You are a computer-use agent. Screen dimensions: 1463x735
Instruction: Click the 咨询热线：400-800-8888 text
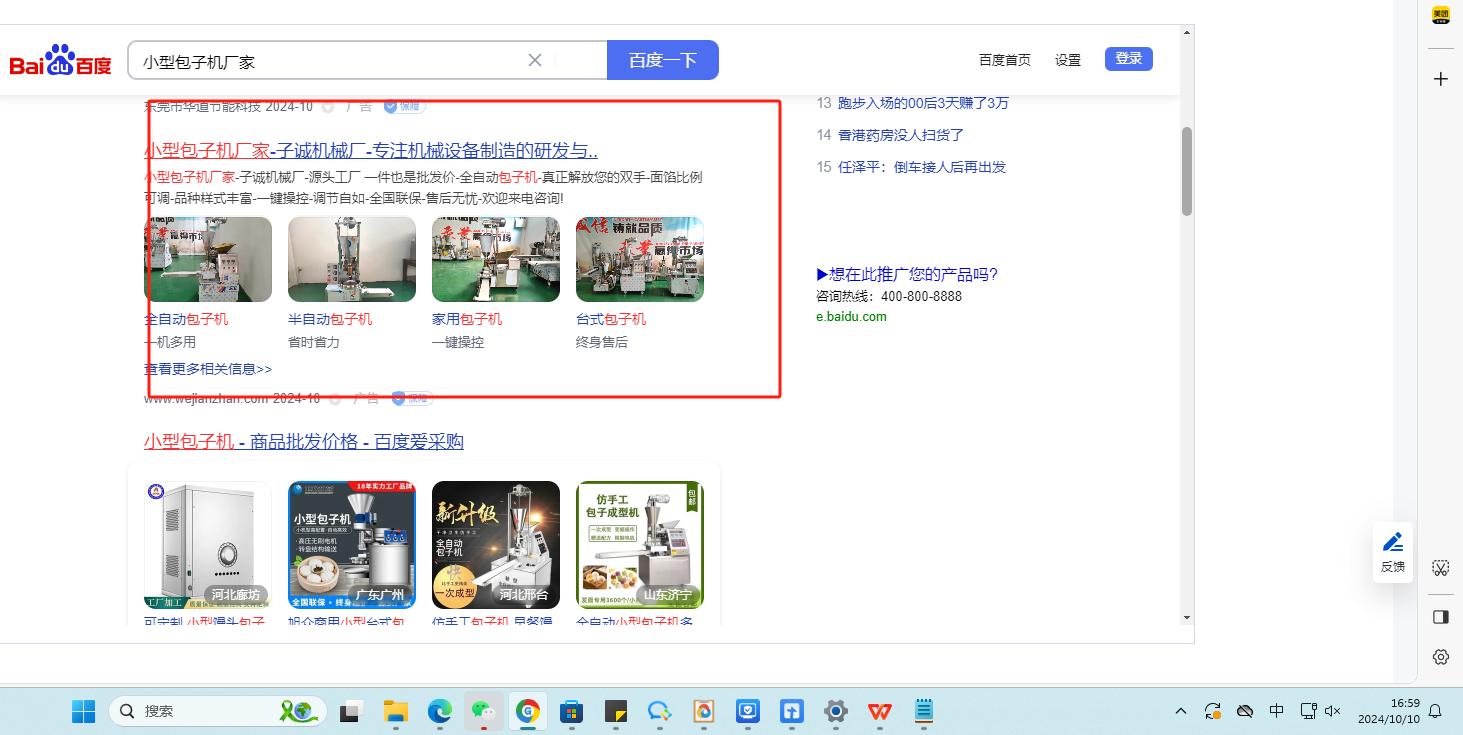point(889,297)
